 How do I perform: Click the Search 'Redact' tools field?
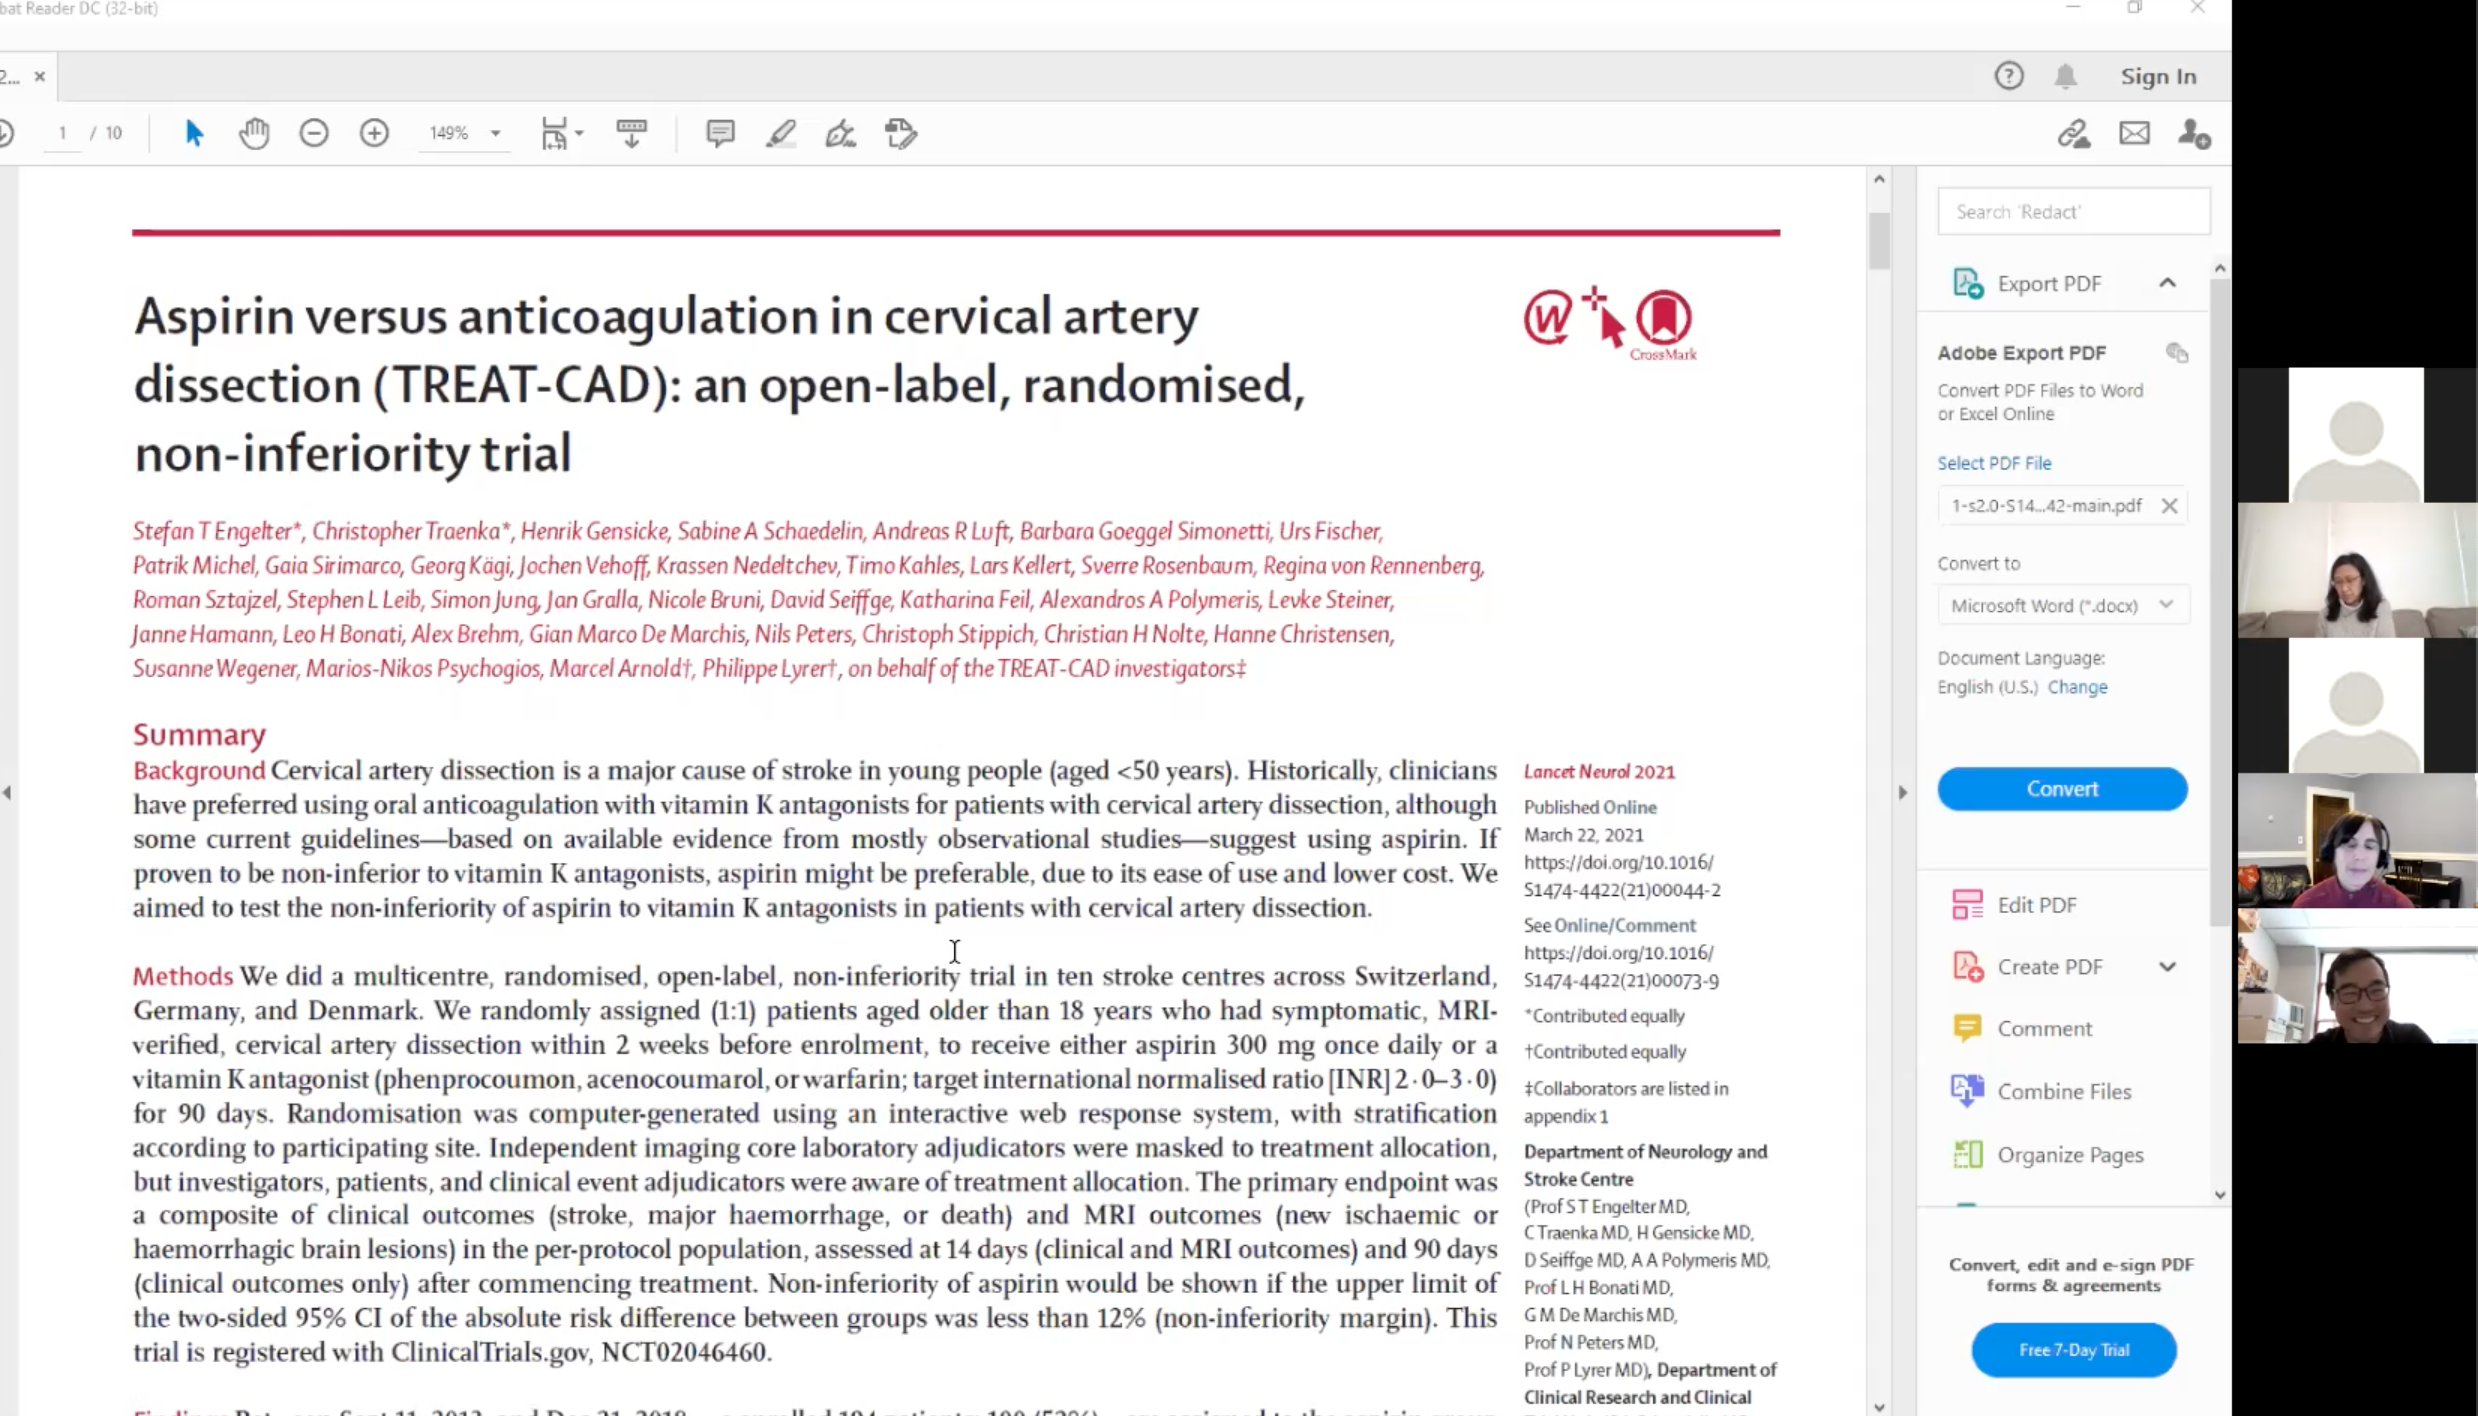(x=2073, y=211)
